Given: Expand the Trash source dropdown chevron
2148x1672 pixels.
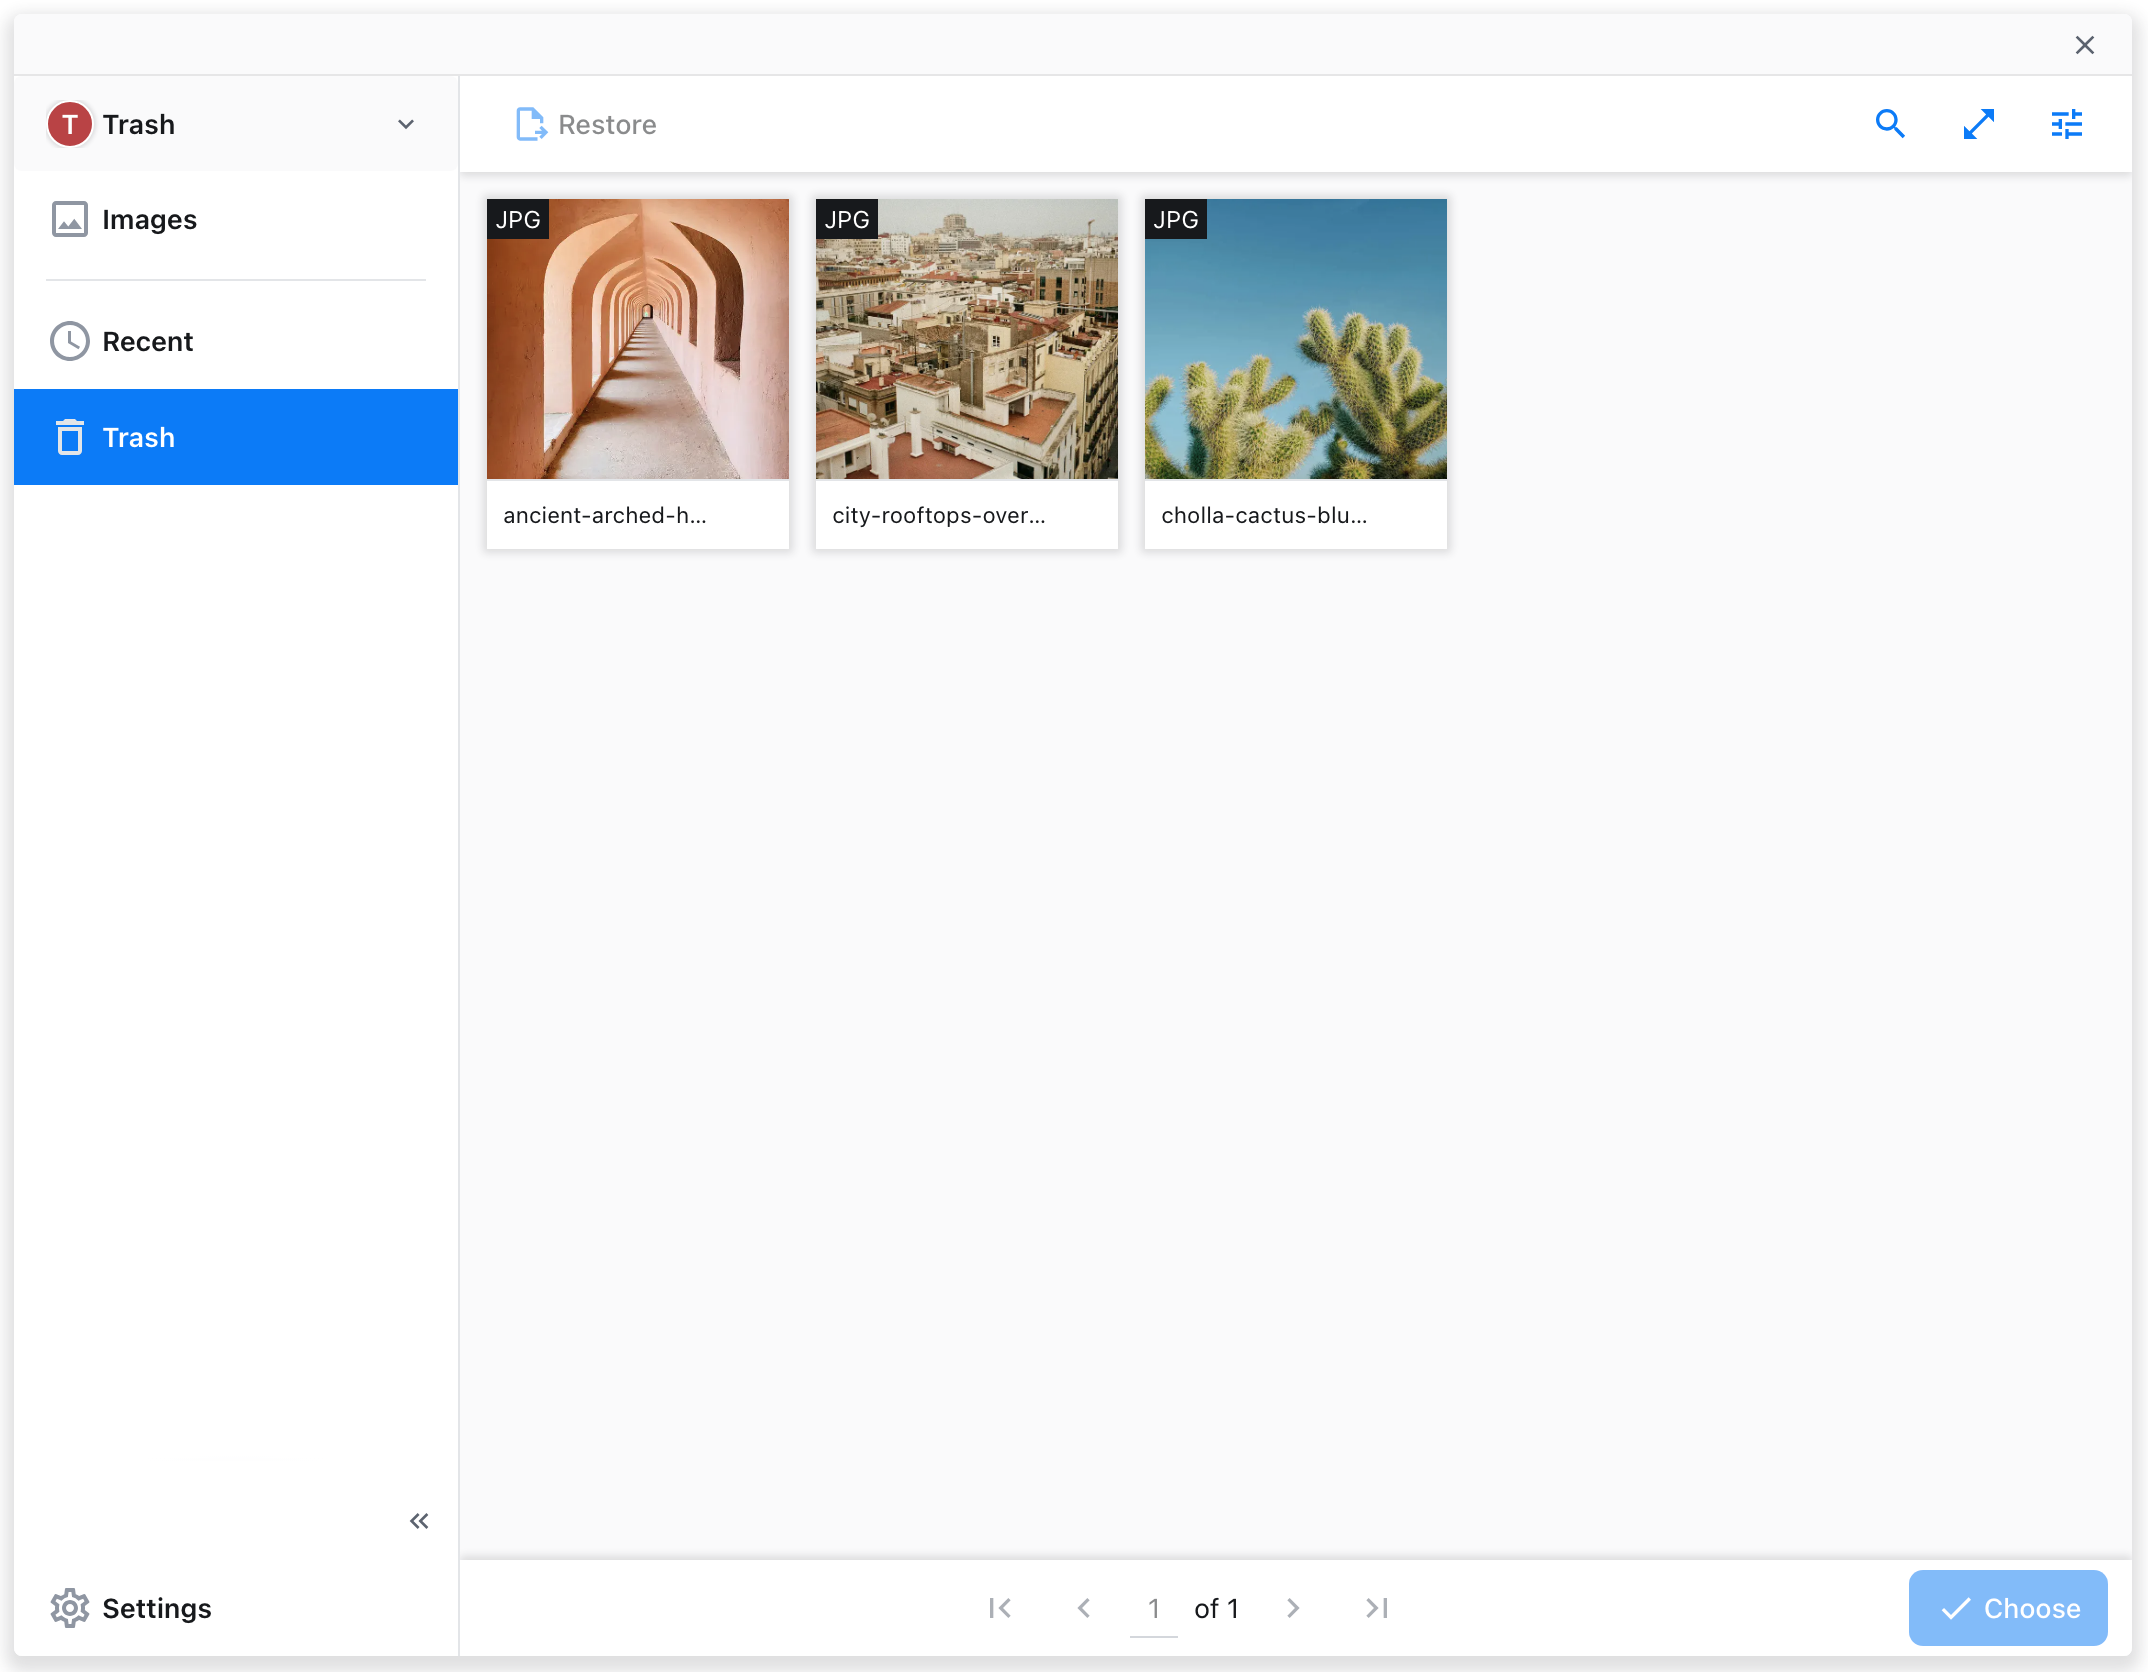Looking at the screenshot, I should point(406,124).
